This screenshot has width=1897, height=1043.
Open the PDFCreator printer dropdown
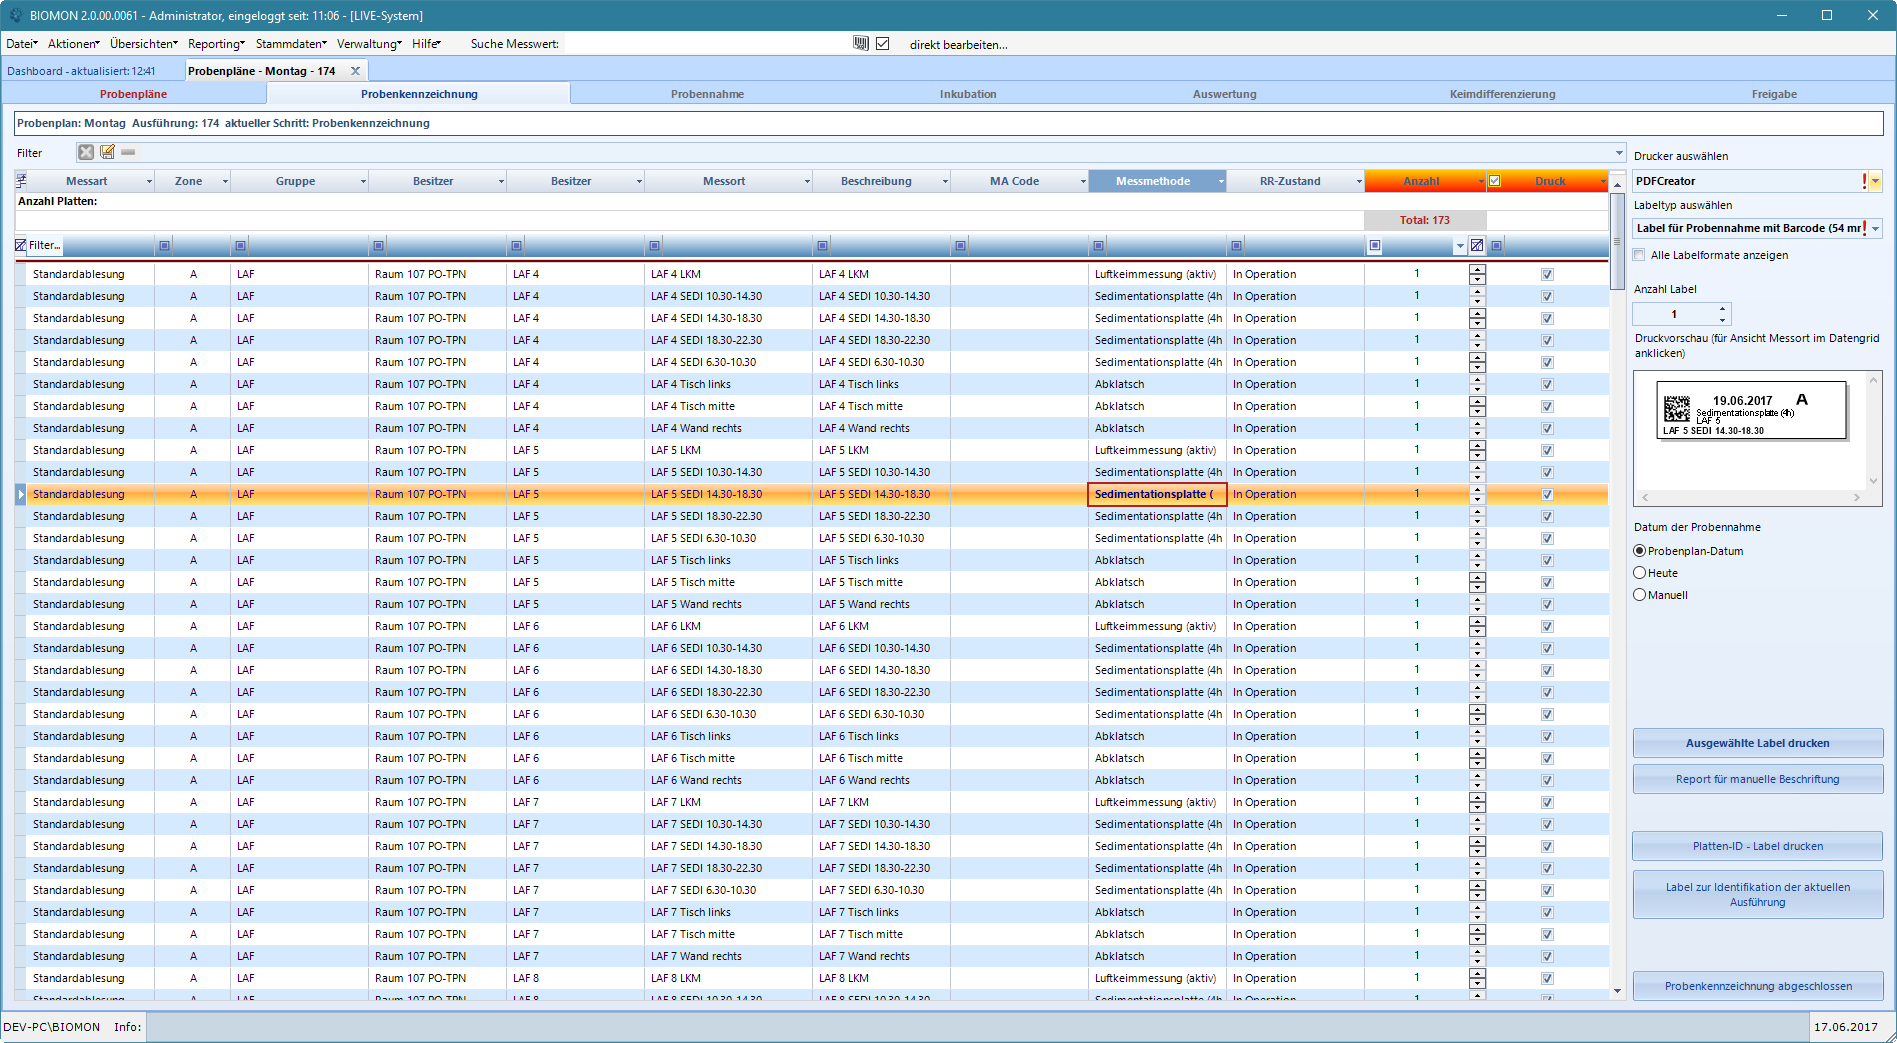coord(1875,181)
